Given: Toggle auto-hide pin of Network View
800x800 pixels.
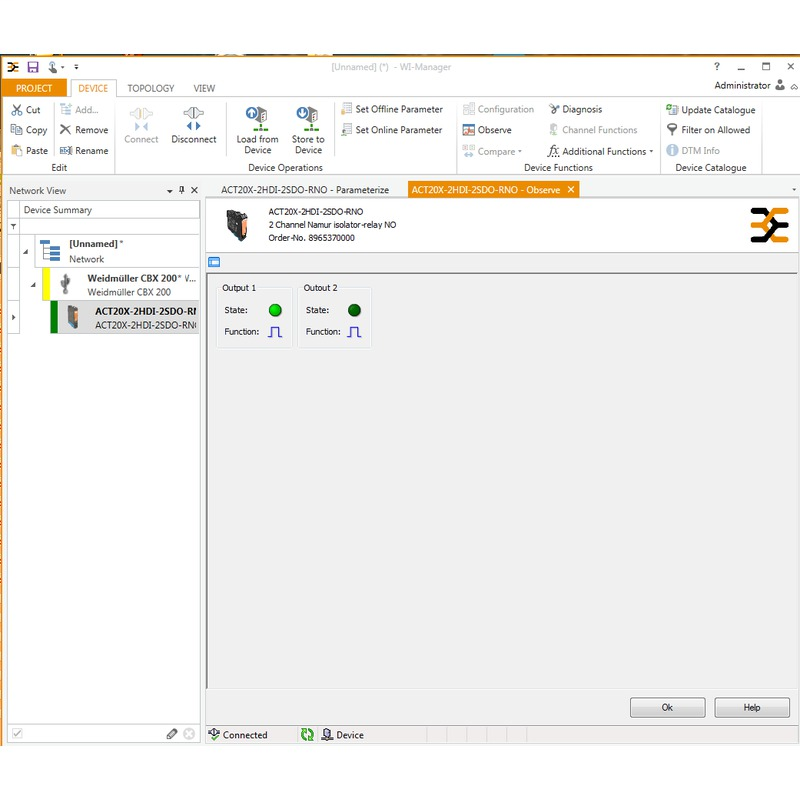Looking at the screenshot, I should pos(182,190).
